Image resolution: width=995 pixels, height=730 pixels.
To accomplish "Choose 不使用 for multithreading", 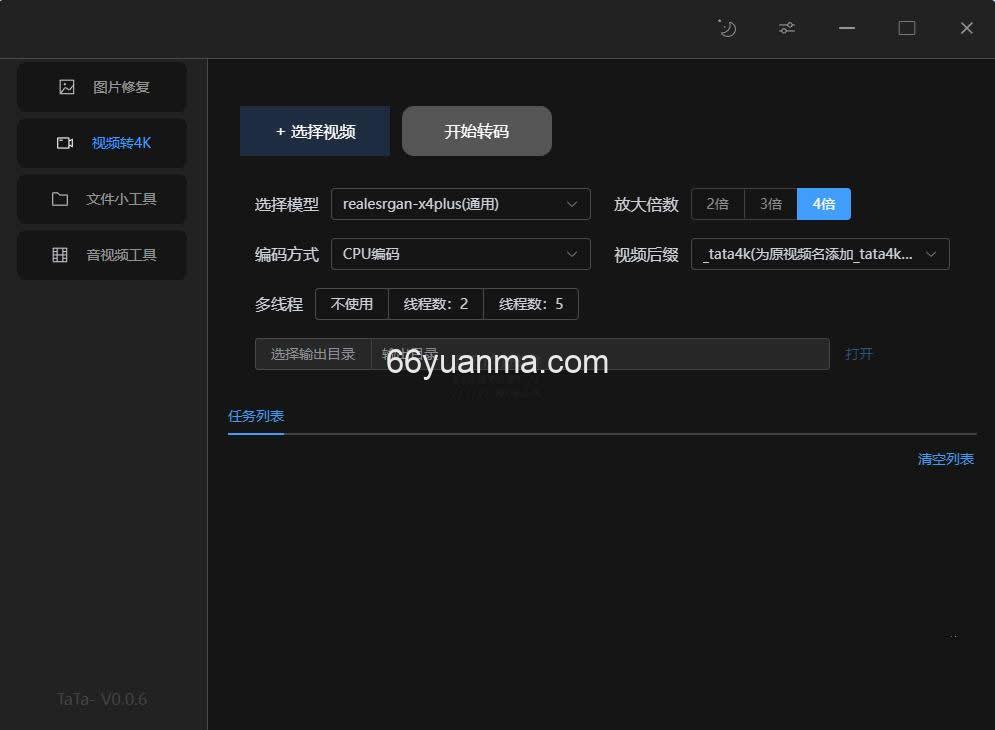I will coord(351,303).
